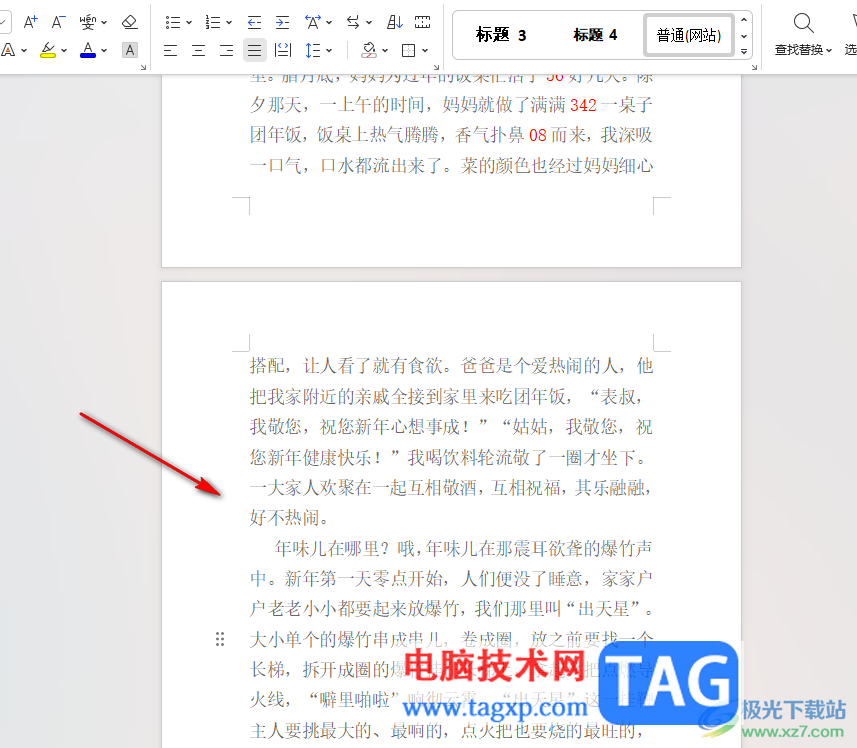This screenshot has height=748, width=857.
Task: Click the magnifier Find icon
Action: 803,23
